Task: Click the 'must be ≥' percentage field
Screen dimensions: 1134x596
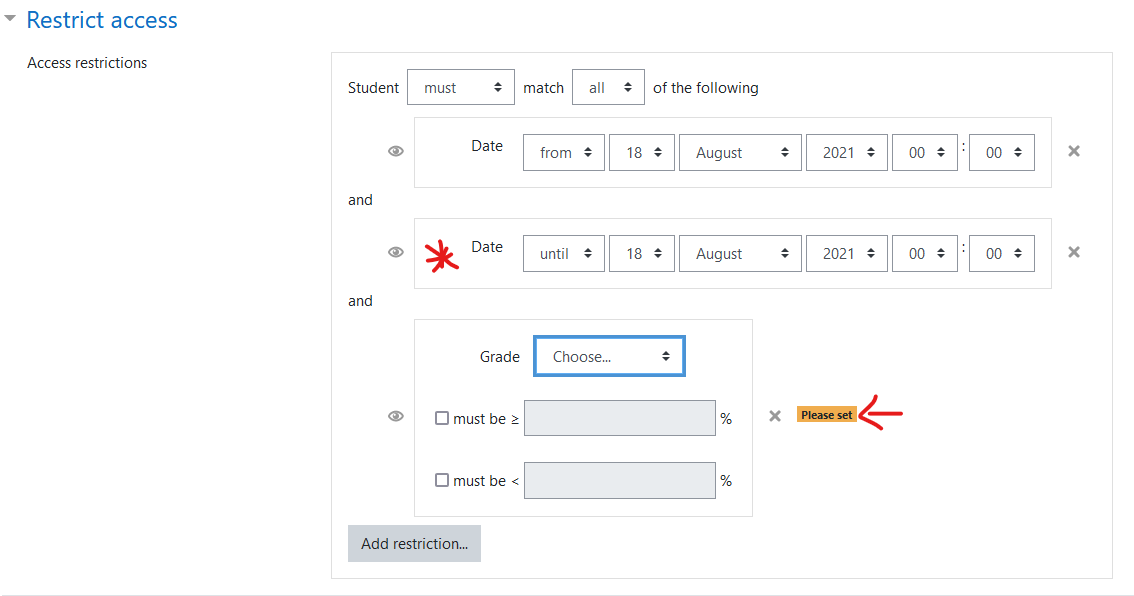Action: 620,418
